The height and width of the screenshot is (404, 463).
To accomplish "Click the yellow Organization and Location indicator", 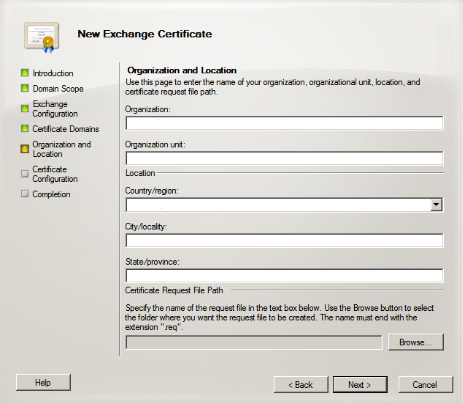I will click(x=25, y=149).
